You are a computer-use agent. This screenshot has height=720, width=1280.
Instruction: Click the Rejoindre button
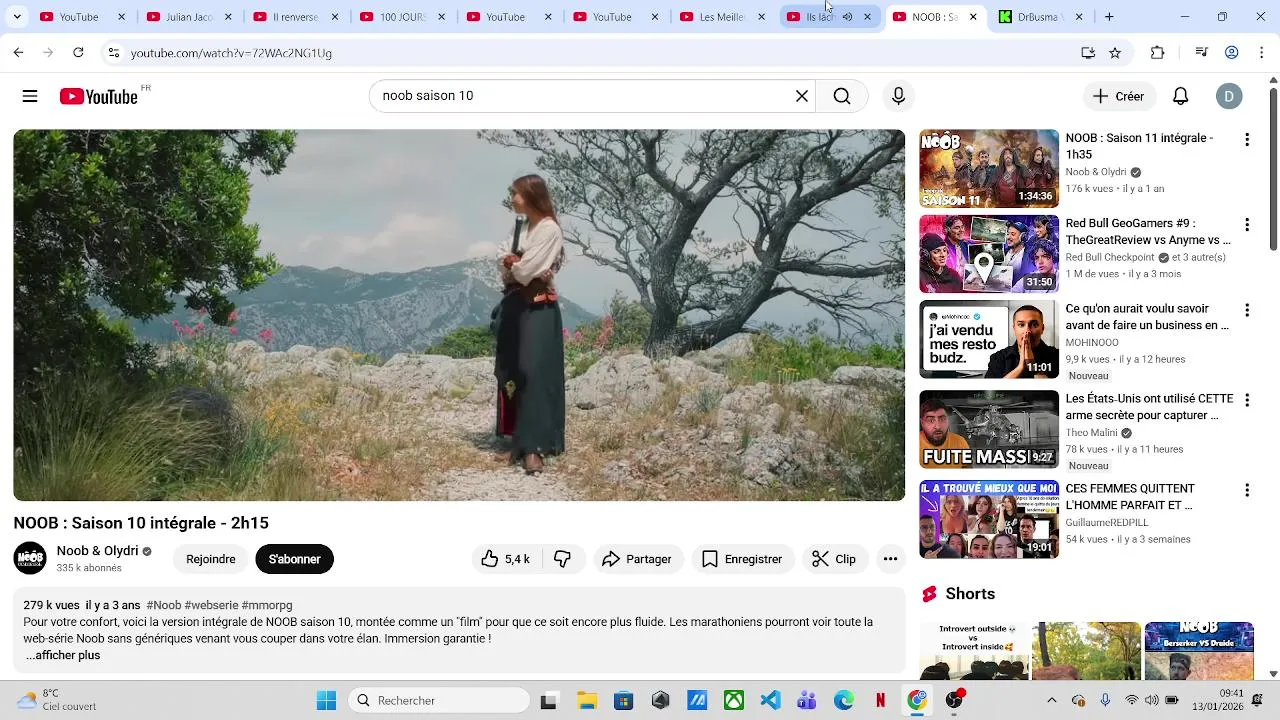pos(211,559)
